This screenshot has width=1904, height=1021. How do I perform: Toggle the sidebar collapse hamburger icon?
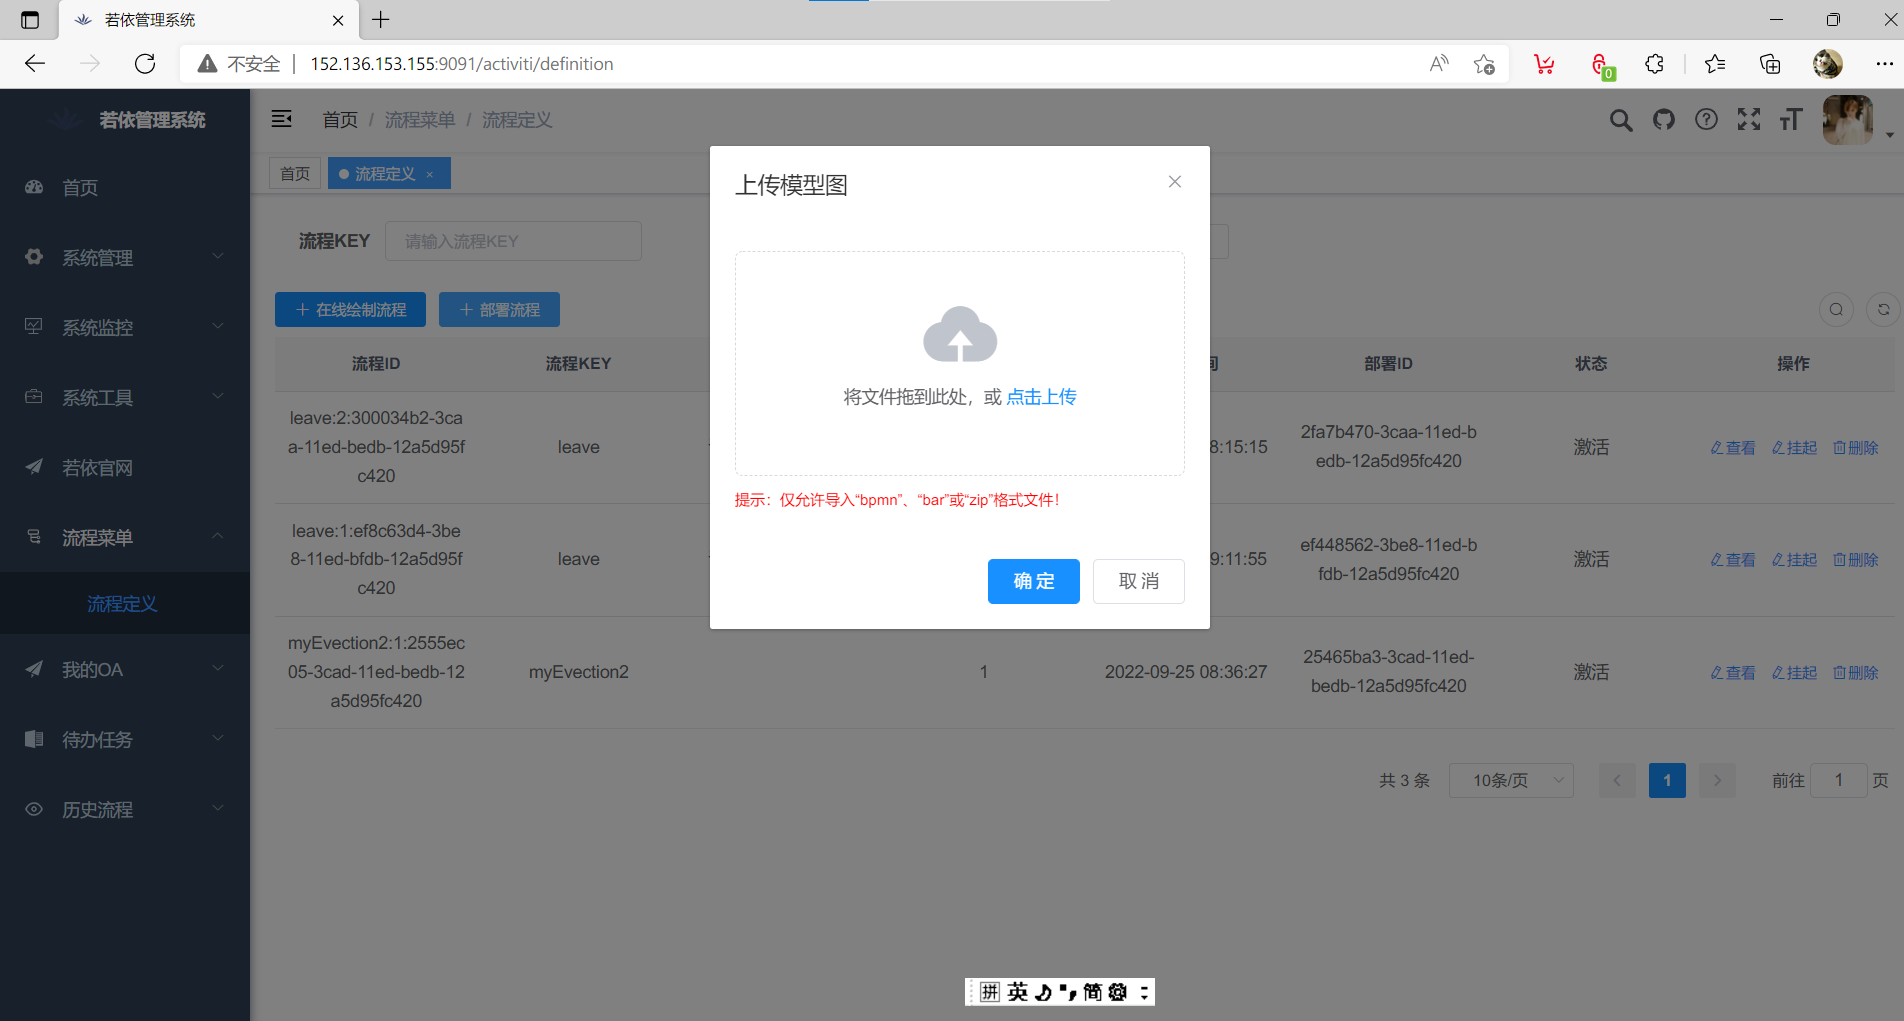(x=282, y=120)
